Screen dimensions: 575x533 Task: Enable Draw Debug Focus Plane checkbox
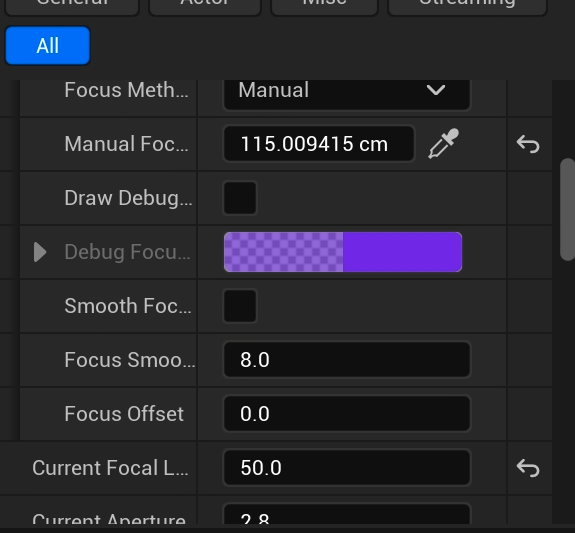(x=240, y=198)
